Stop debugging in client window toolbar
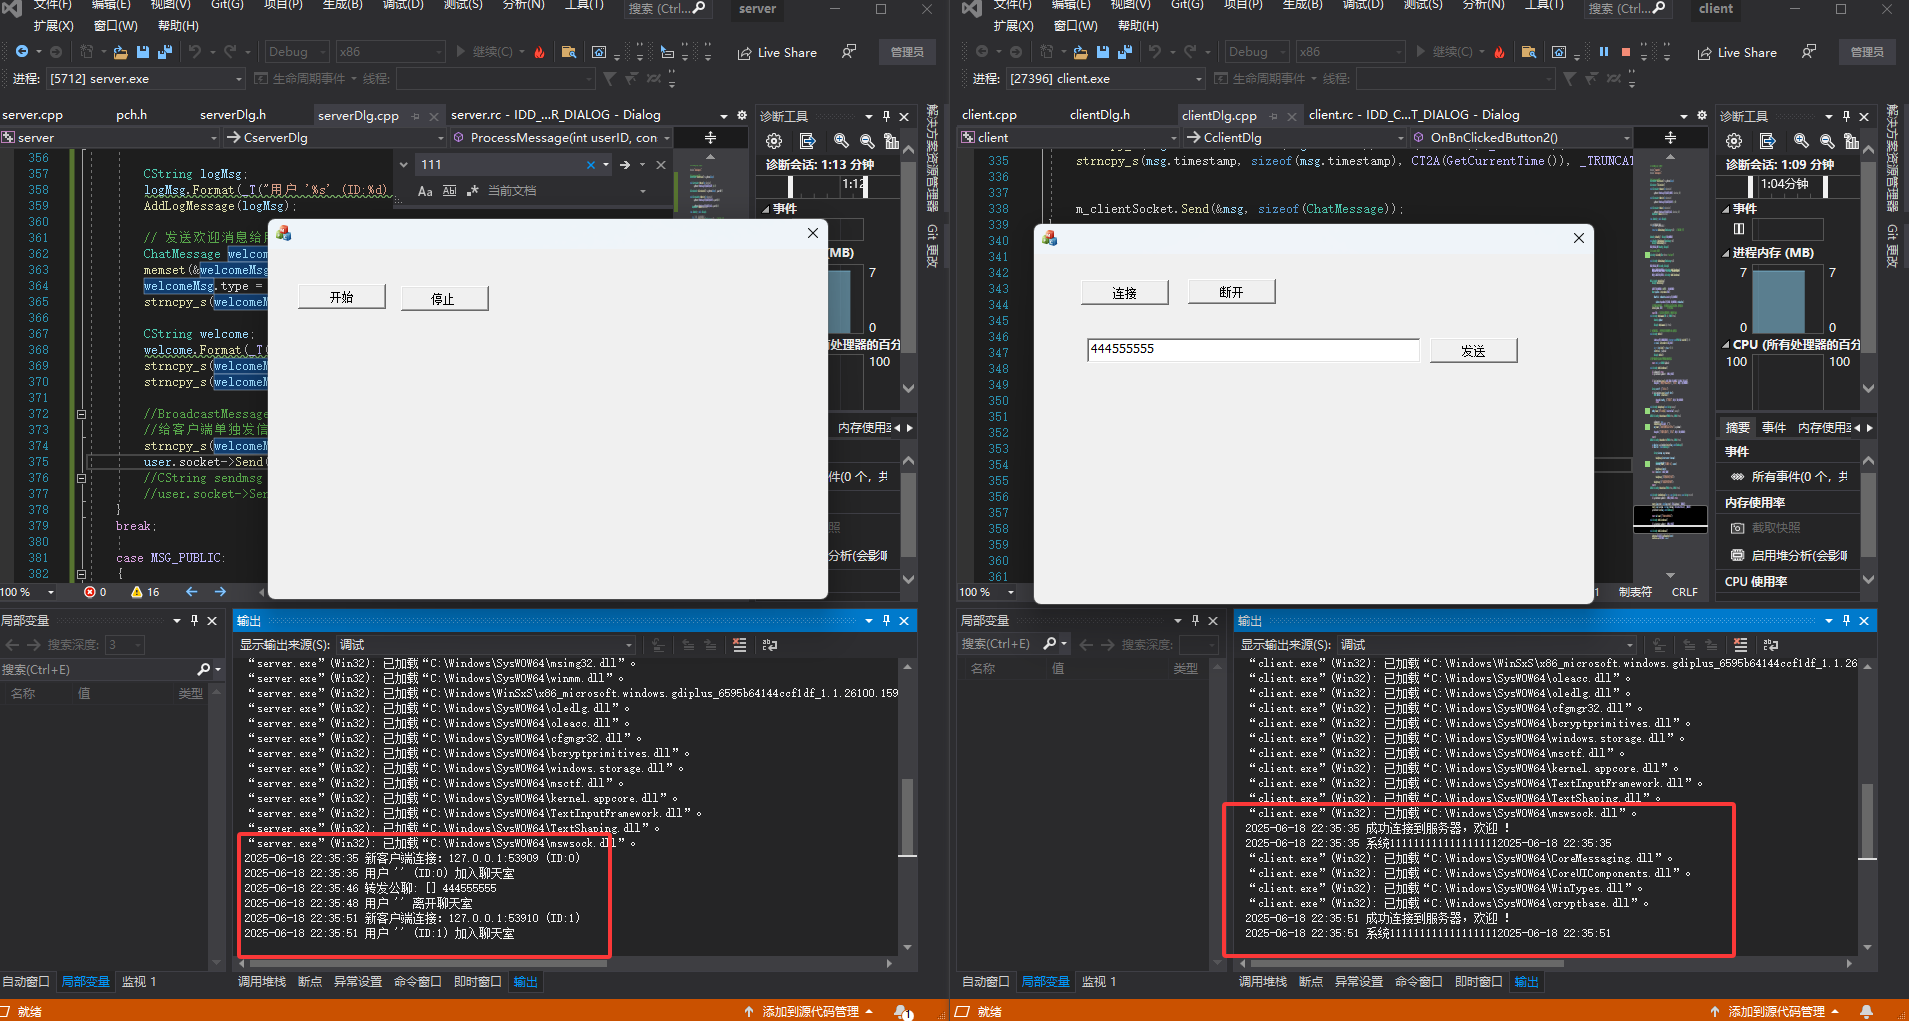 tap(1626, 52)
